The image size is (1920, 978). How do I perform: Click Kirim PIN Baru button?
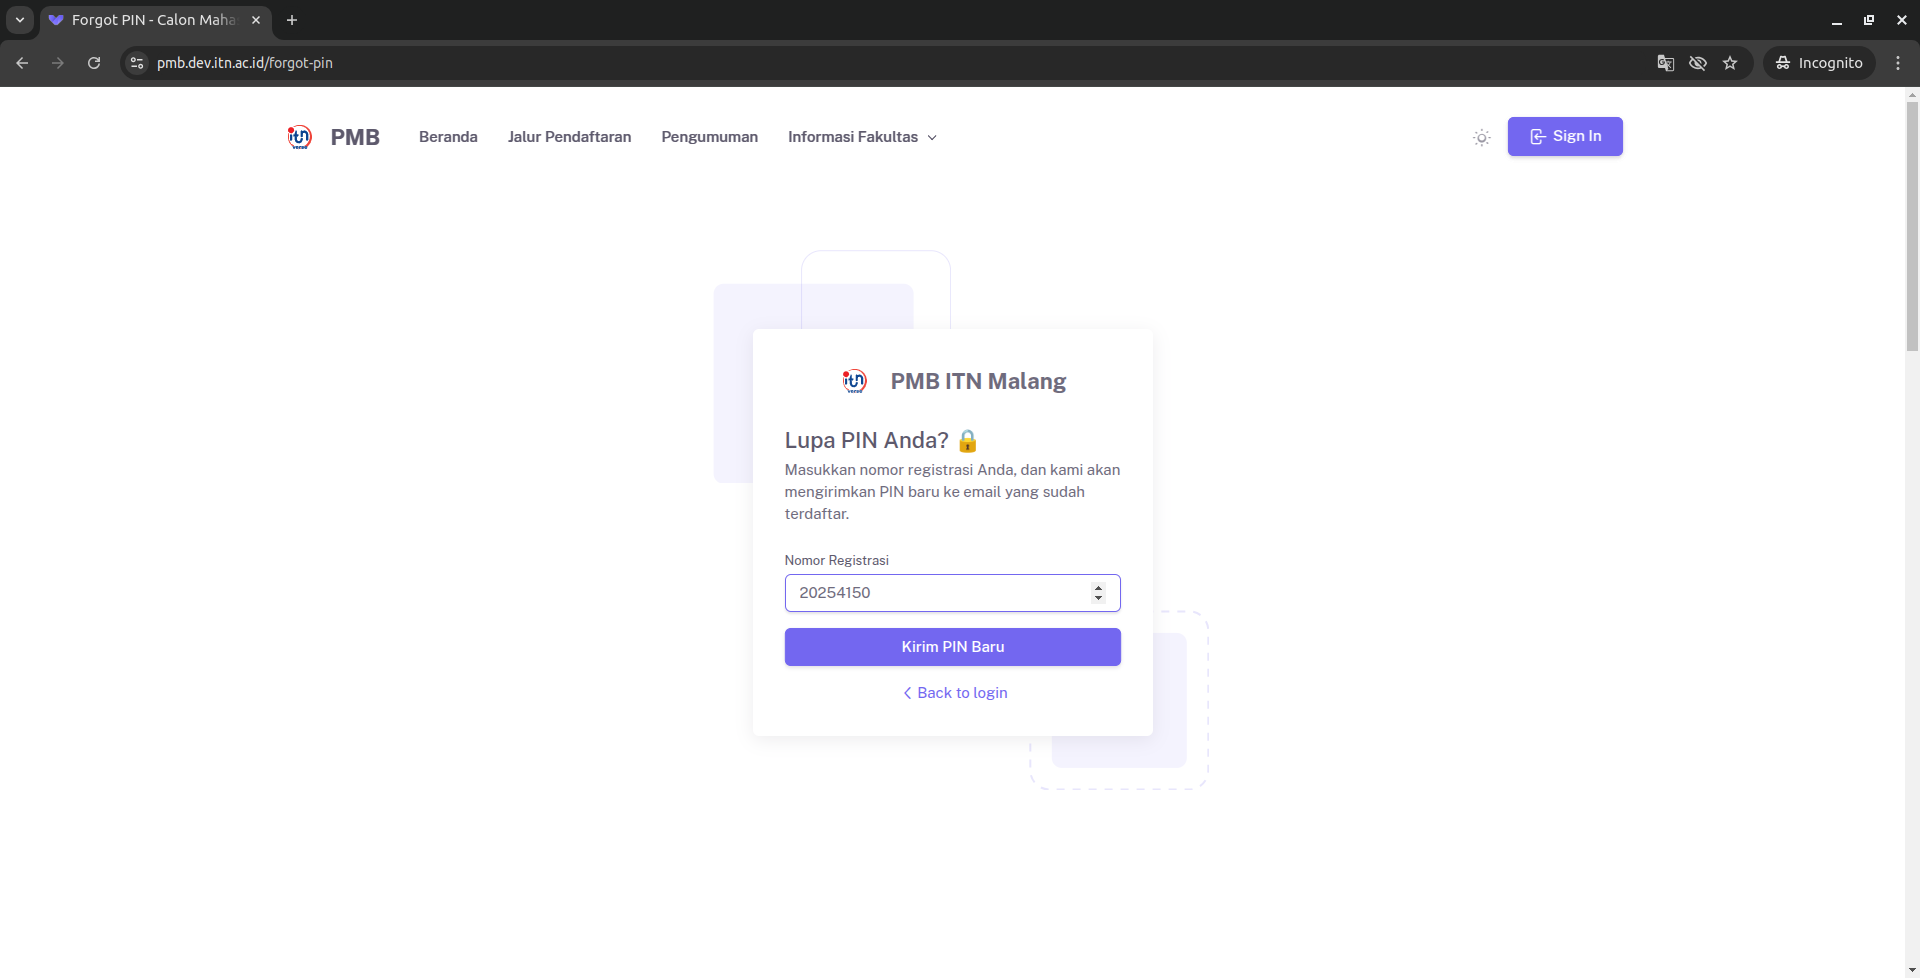pos(952,647)
